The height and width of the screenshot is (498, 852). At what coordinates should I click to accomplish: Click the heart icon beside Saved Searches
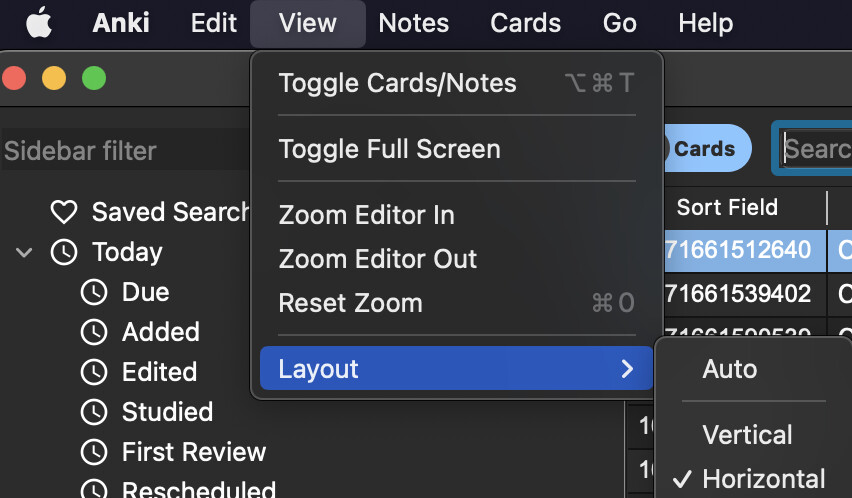tap(64, 212)
